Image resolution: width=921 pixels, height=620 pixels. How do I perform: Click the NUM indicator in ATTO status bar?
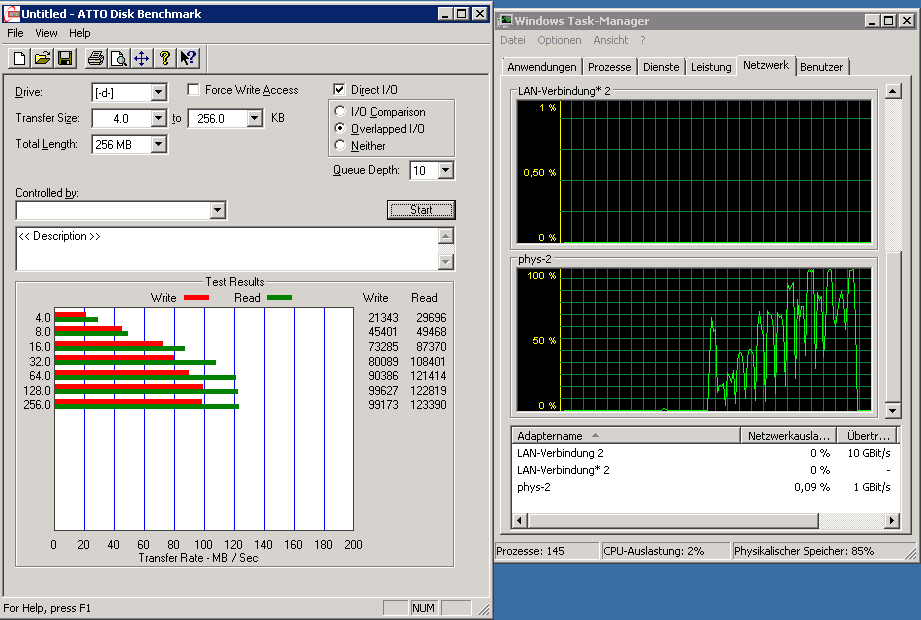[x=423, y=608]
